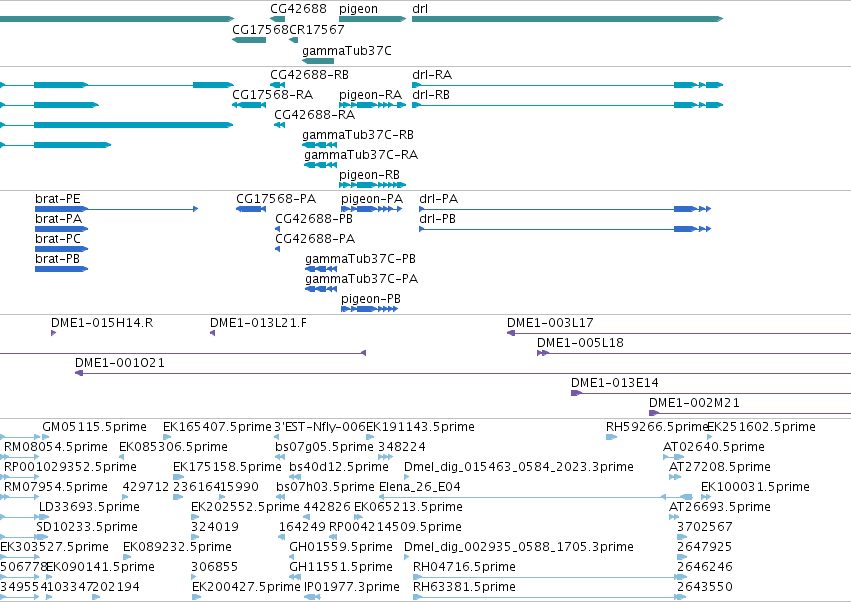The width and height of the screenshot is (851, 602).
Task: Select the pigeon-RA transcript label
Action: coord(371,96)
